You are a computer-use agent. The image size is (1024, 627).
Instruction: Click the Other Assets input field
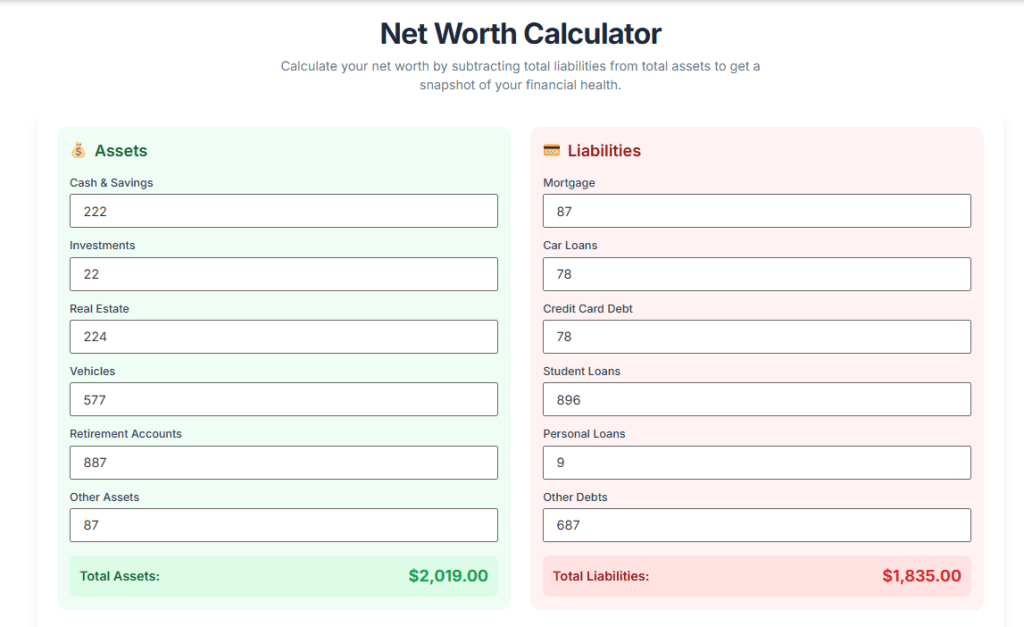point(283,525)
